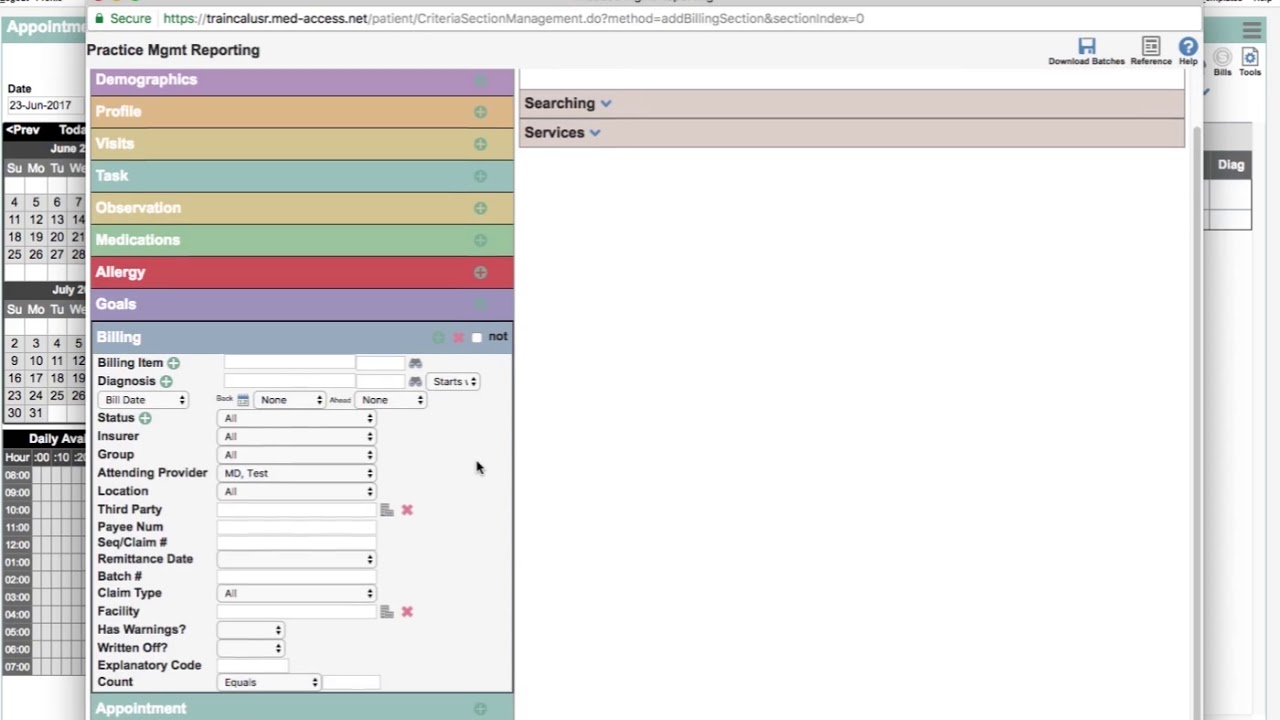The image size is (1280, 720).
Task: Click the Observation section header
Action: point(302,208)
